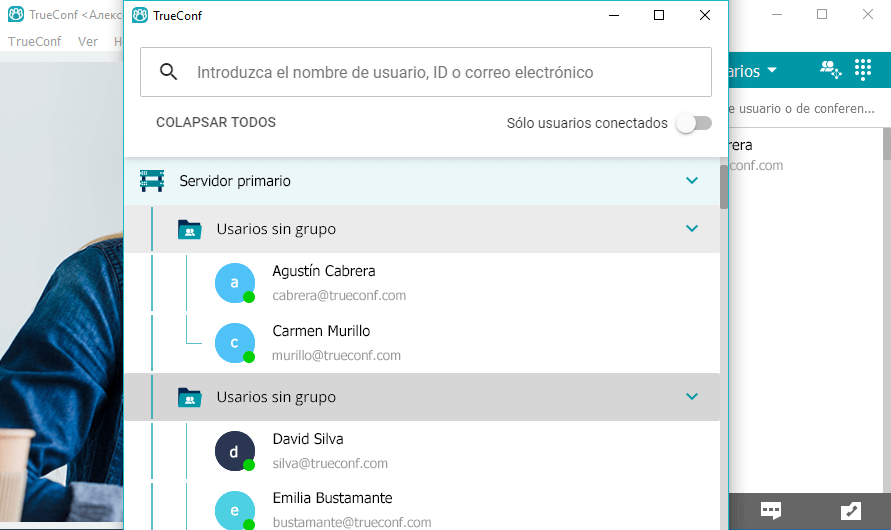Open the dial pad in main window
The height and width of the screenshot is (530, 891).
pyautogui.click(x=863, y=69)
